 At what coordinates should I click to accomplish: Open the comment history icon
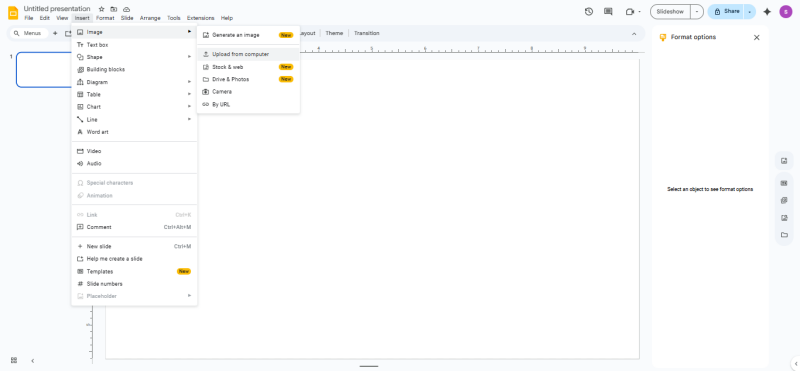click(608, 11)
